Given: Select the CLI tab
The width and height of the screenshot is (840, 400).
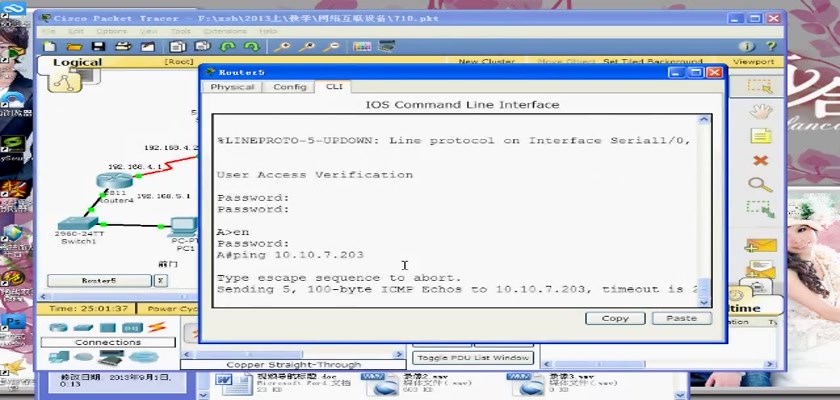Looking at the screenshot, I should [x=334, y=86].
